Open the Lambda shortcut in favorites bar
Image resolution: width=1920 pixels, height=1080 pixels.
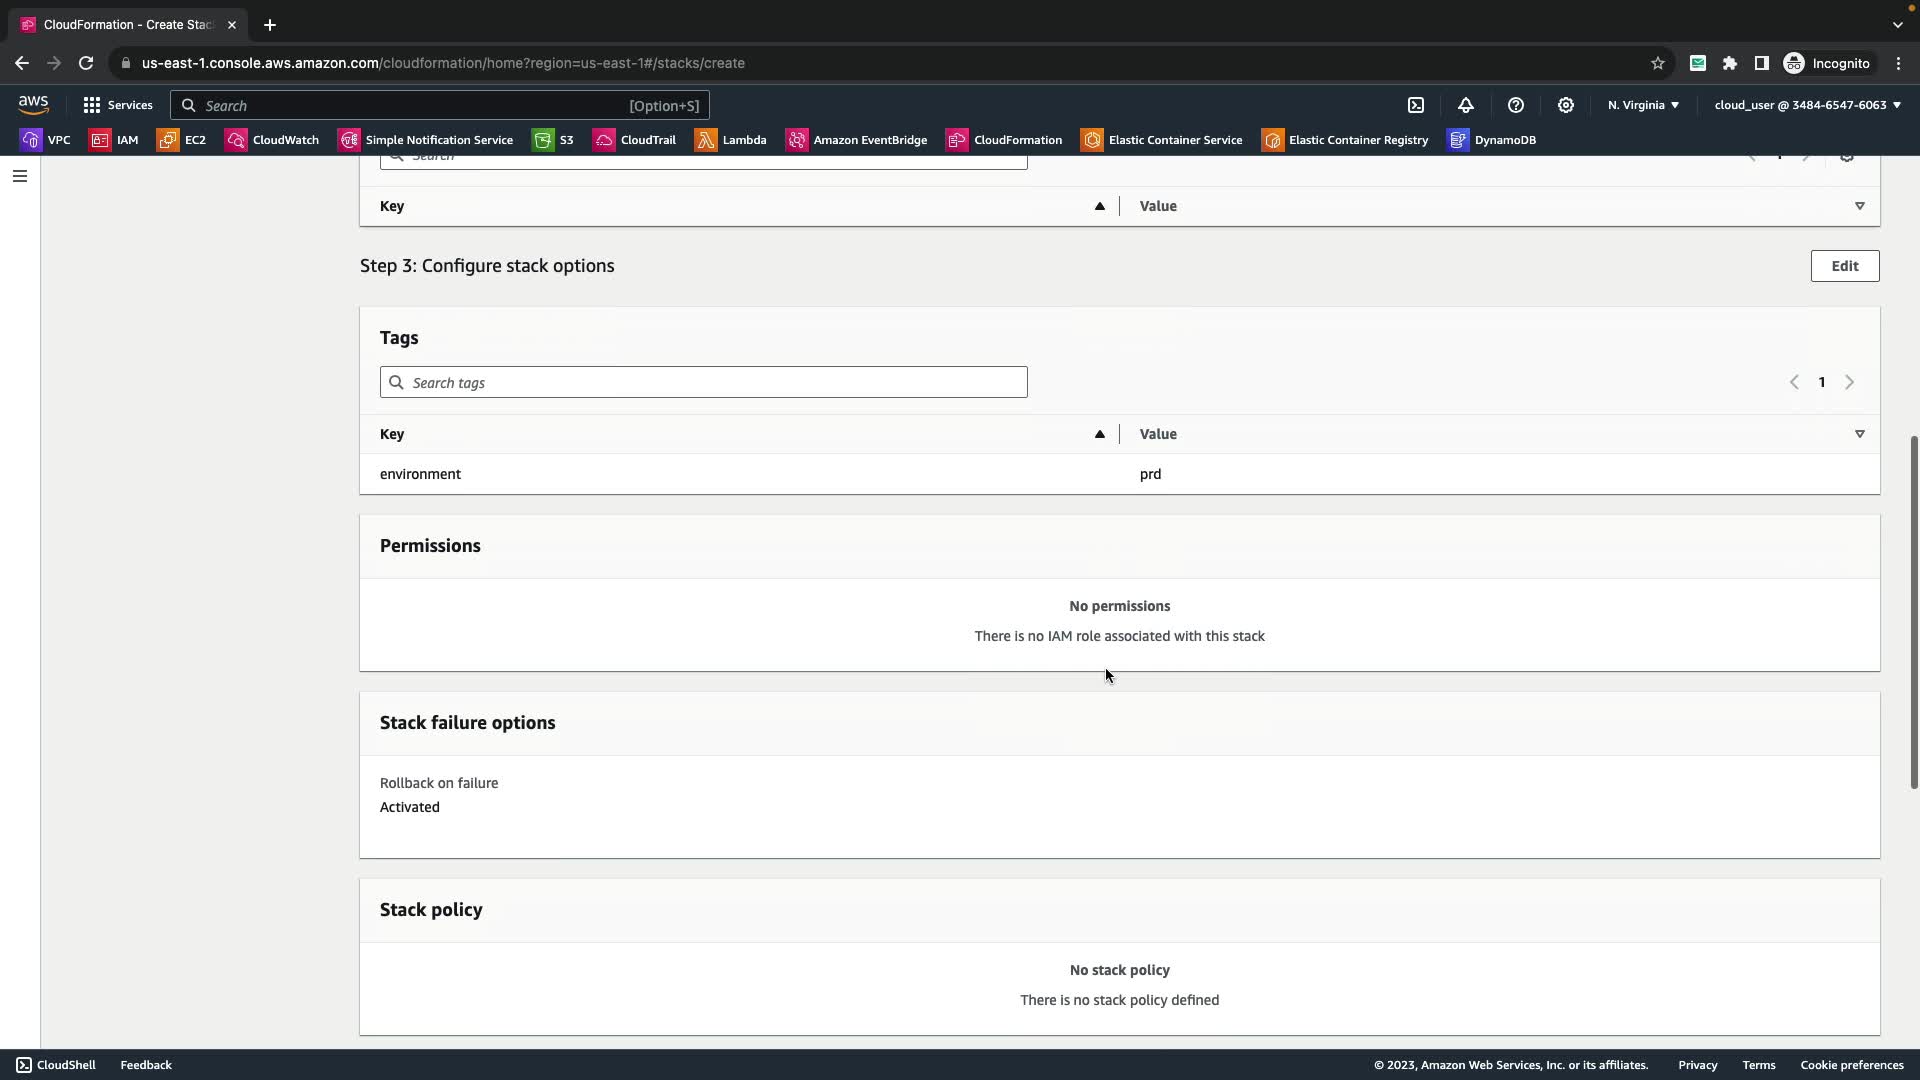tap(731, 140)
